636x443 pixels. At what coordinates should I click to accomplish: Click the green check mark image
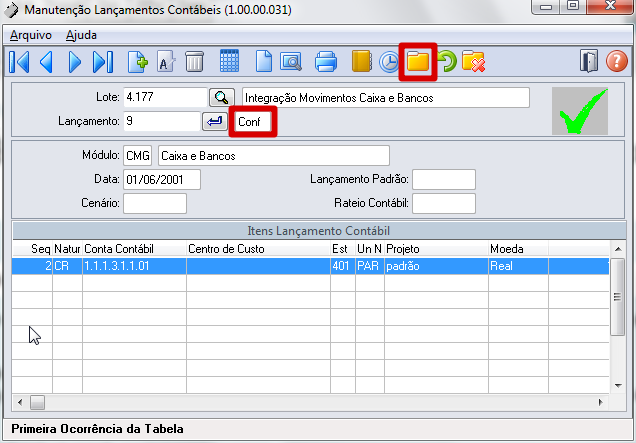click(580, 111)
